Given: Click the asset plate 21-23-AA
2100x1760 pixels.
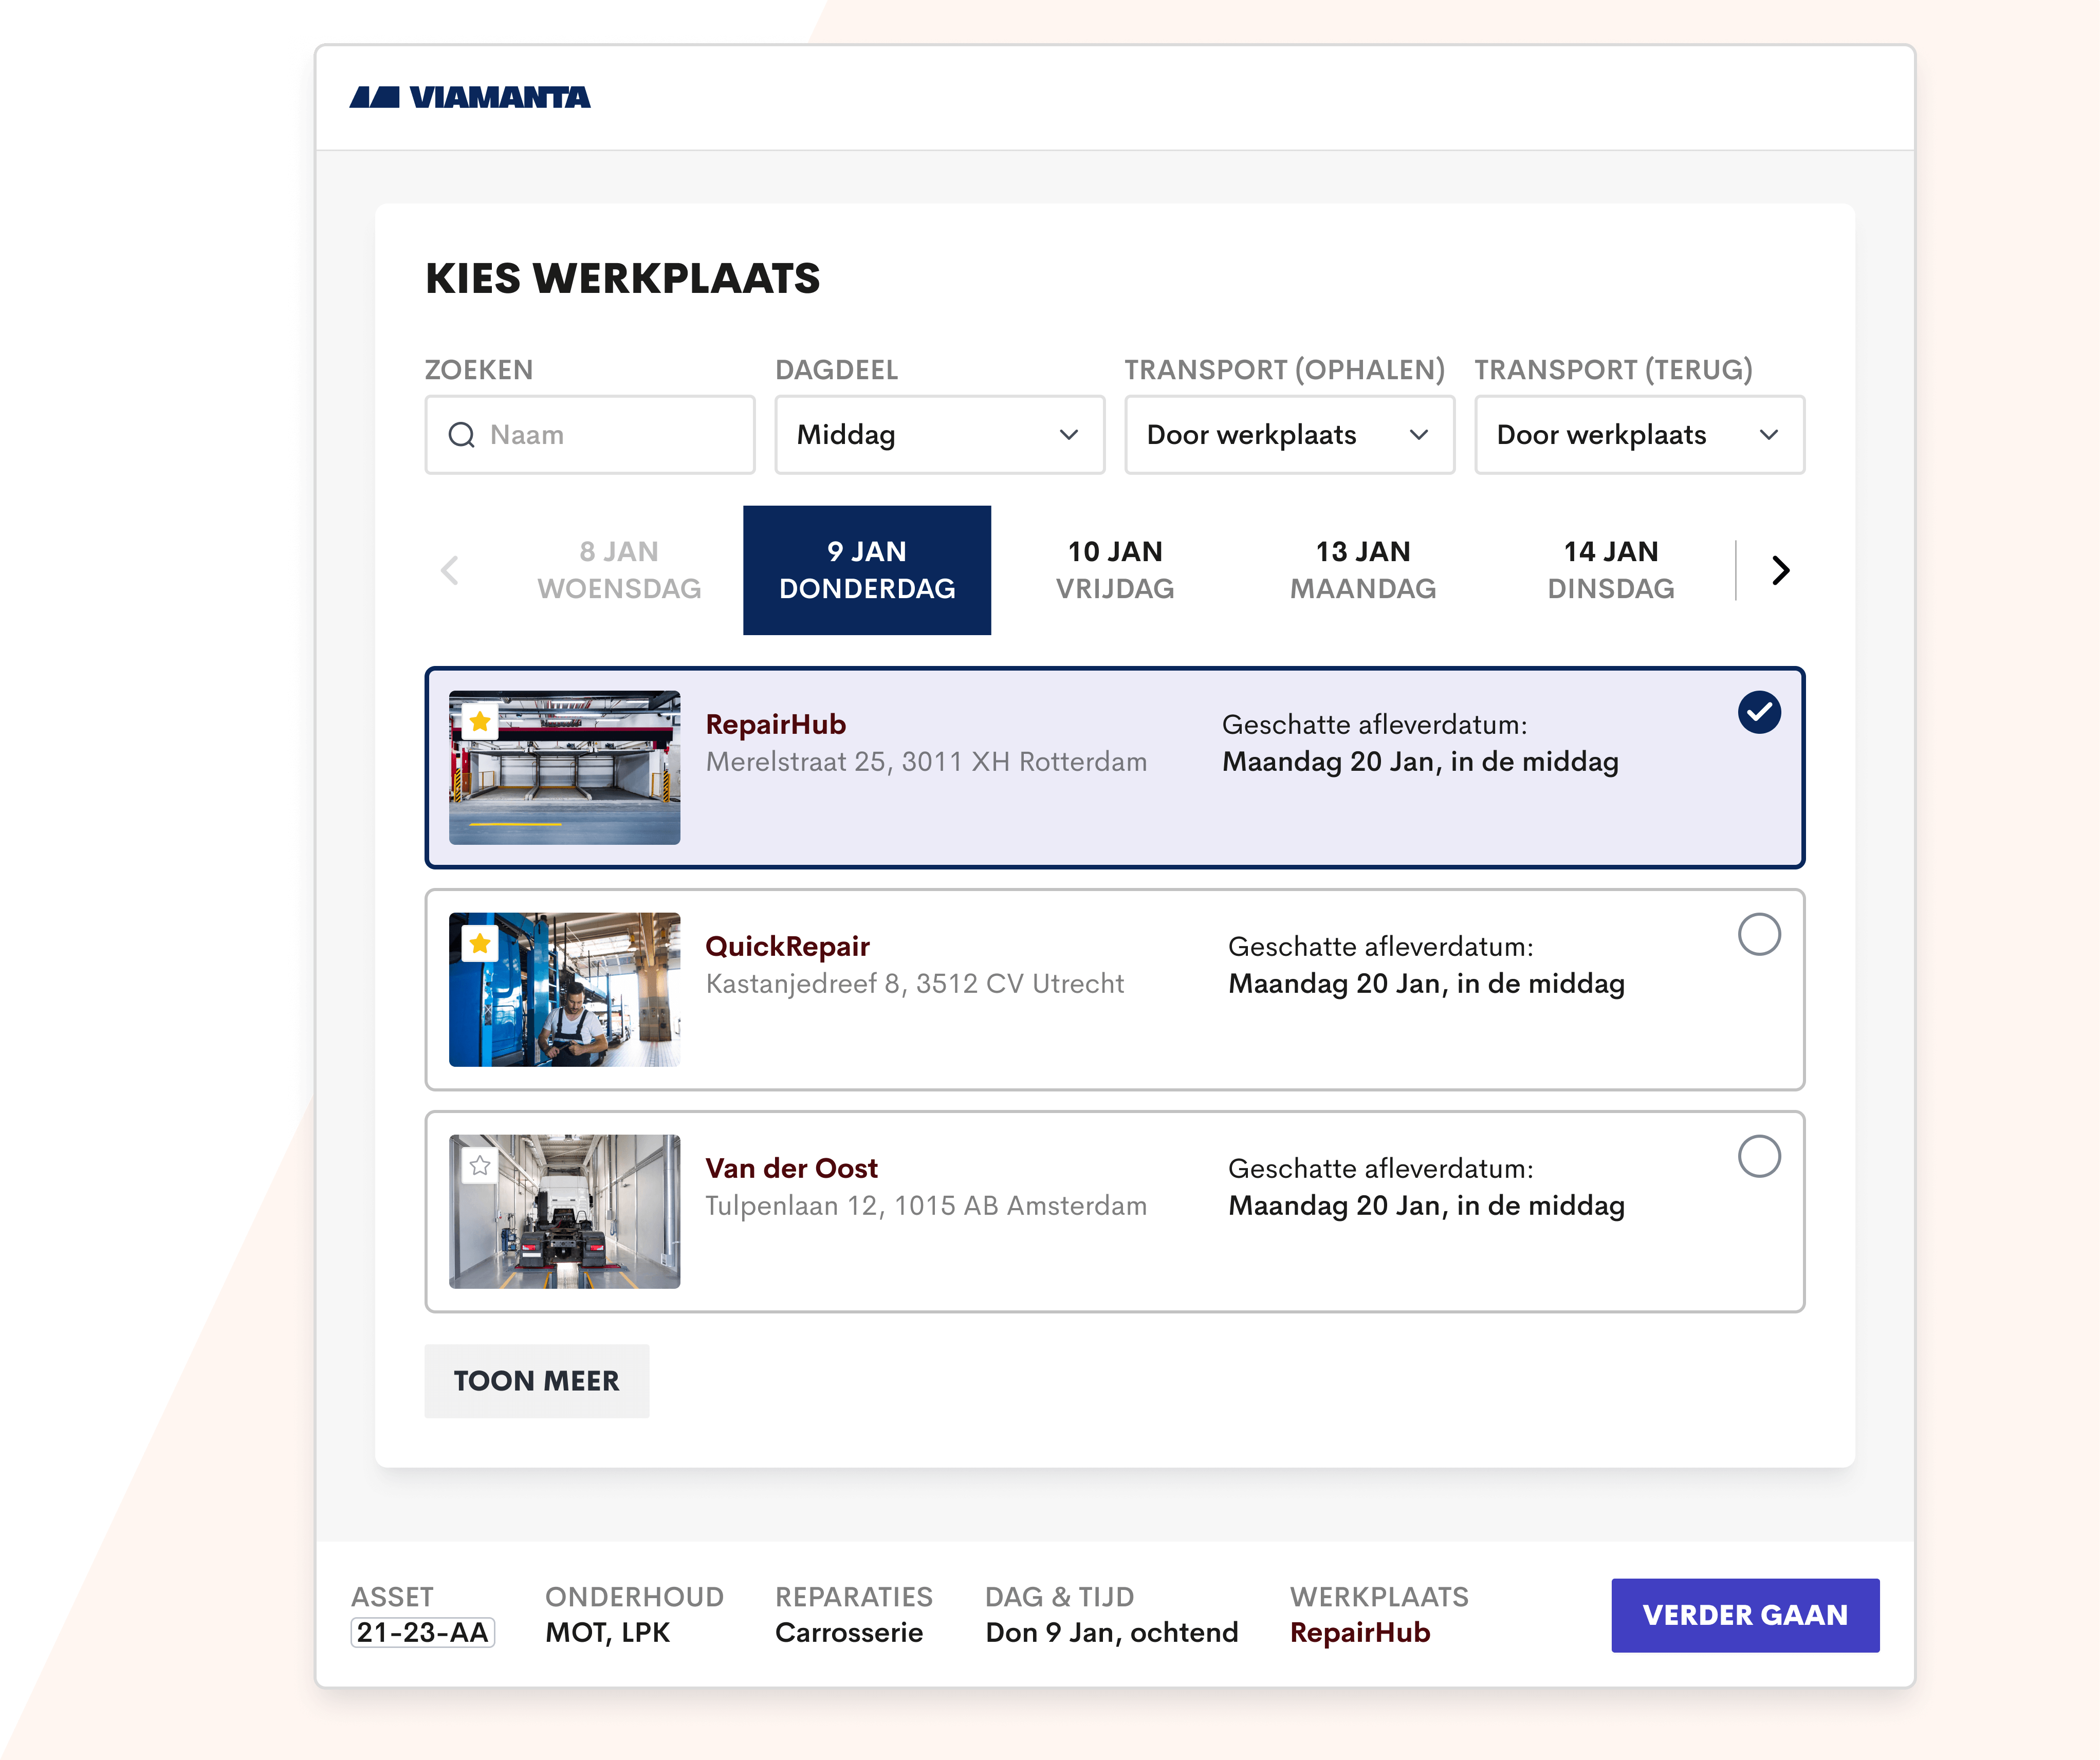Looking at the screenshot, I should coord(422,1633).
